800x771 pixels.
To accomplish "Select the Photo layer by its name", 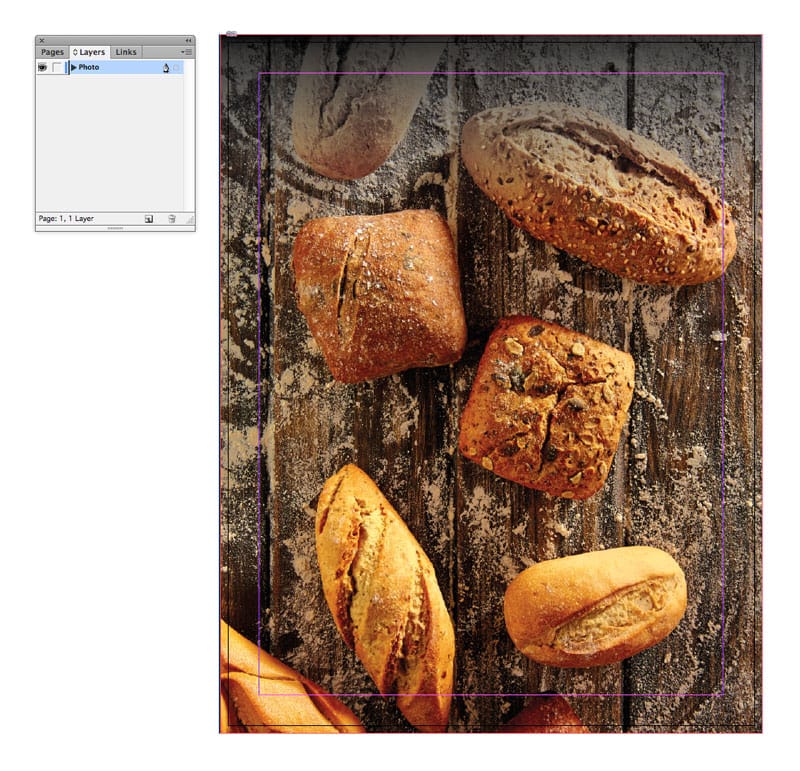I will pos(90,67).
